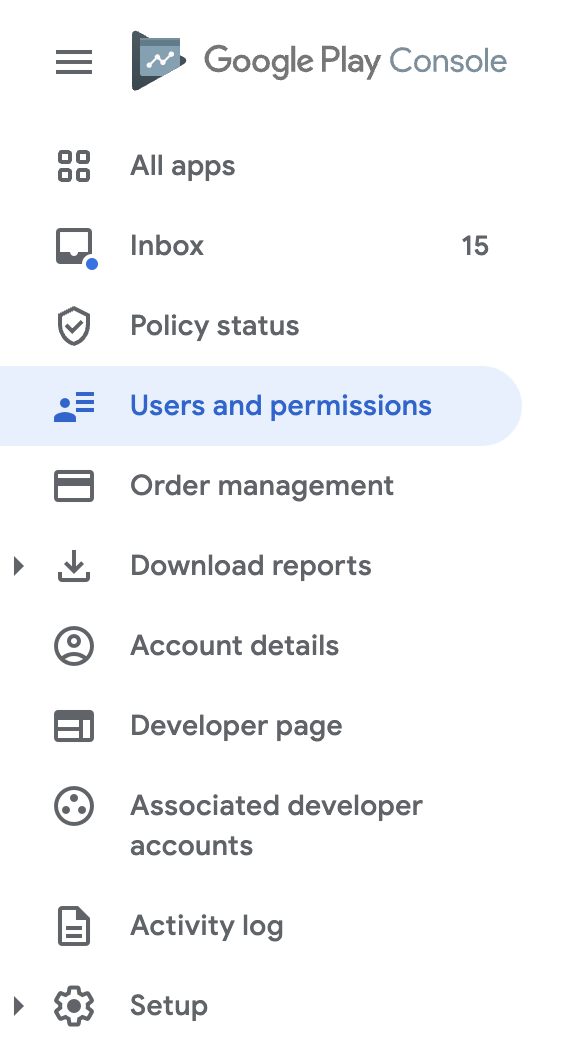Click the All apps grid icon
Viewport: 582px width, 1048px height.
pos(74,166)
